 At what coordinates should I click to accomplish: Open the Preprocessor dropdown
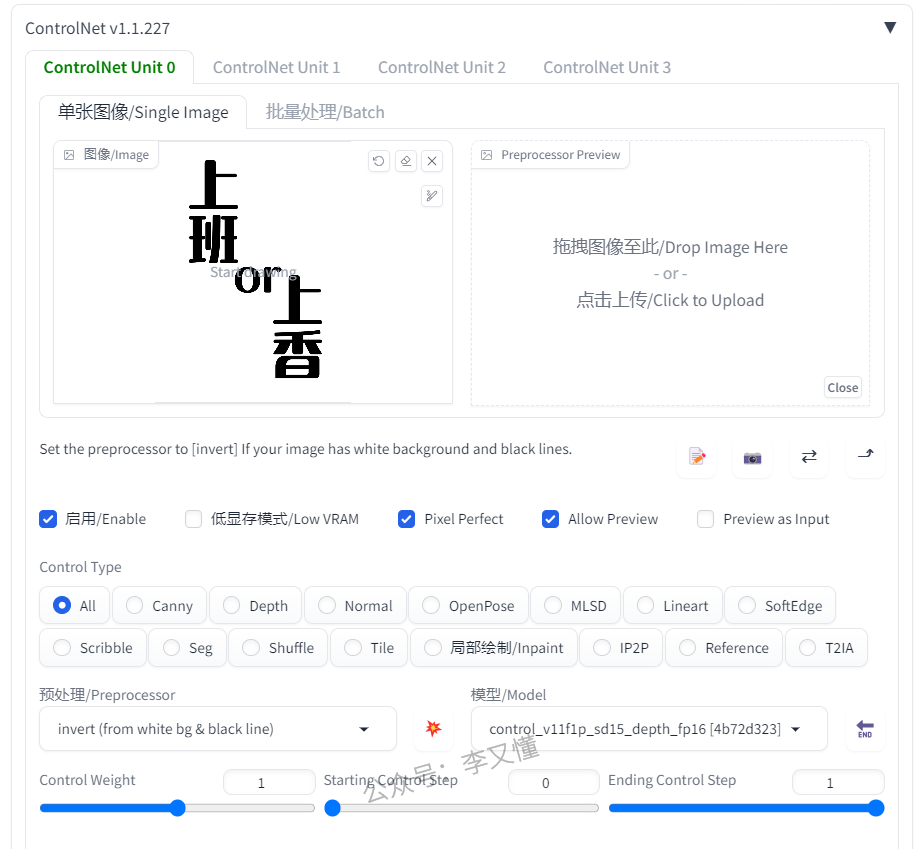click(218, 729)
